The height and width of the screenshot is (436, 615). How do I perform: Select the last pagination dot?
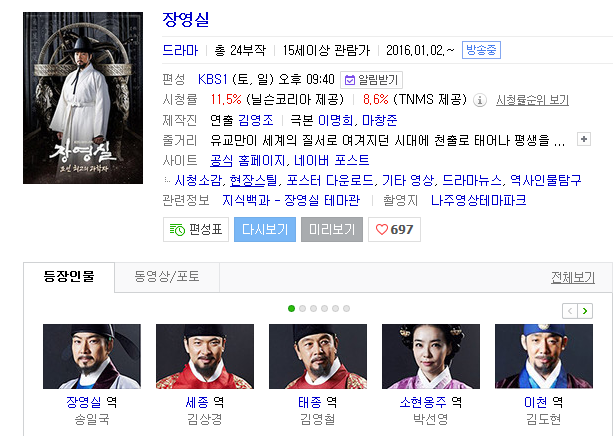346,309
